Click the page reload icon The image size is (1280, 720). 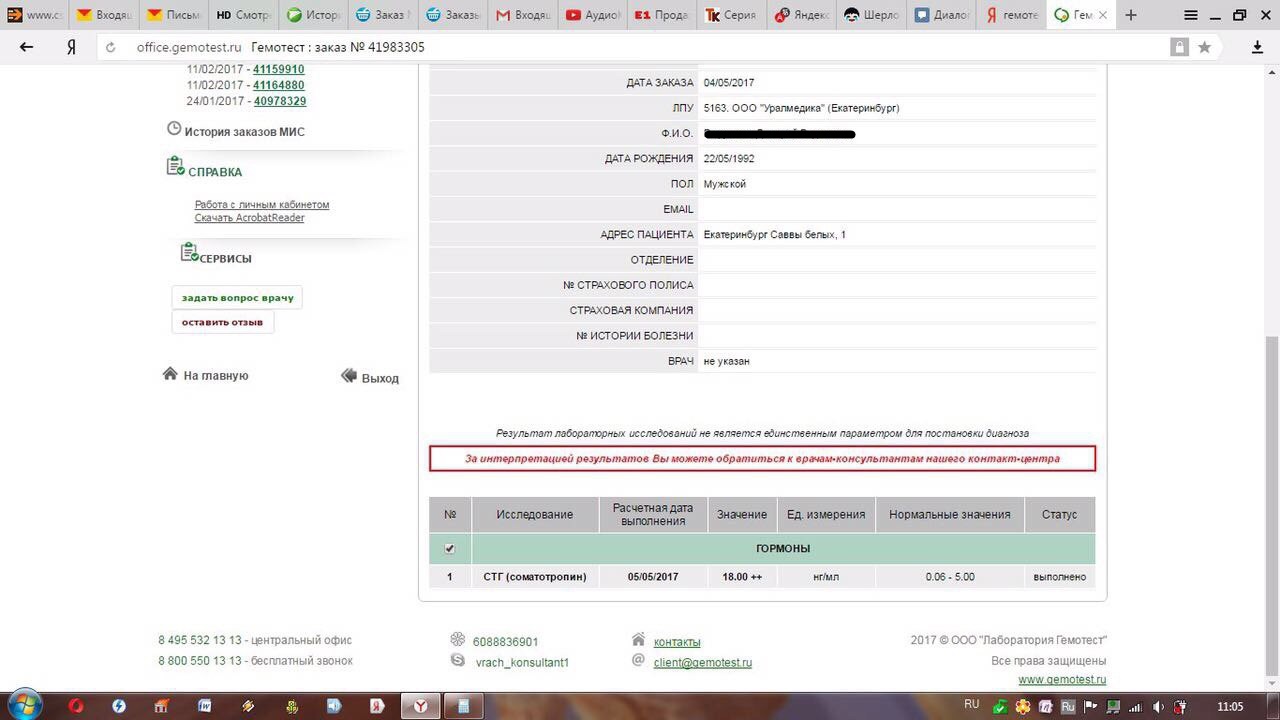coord(111,47)
